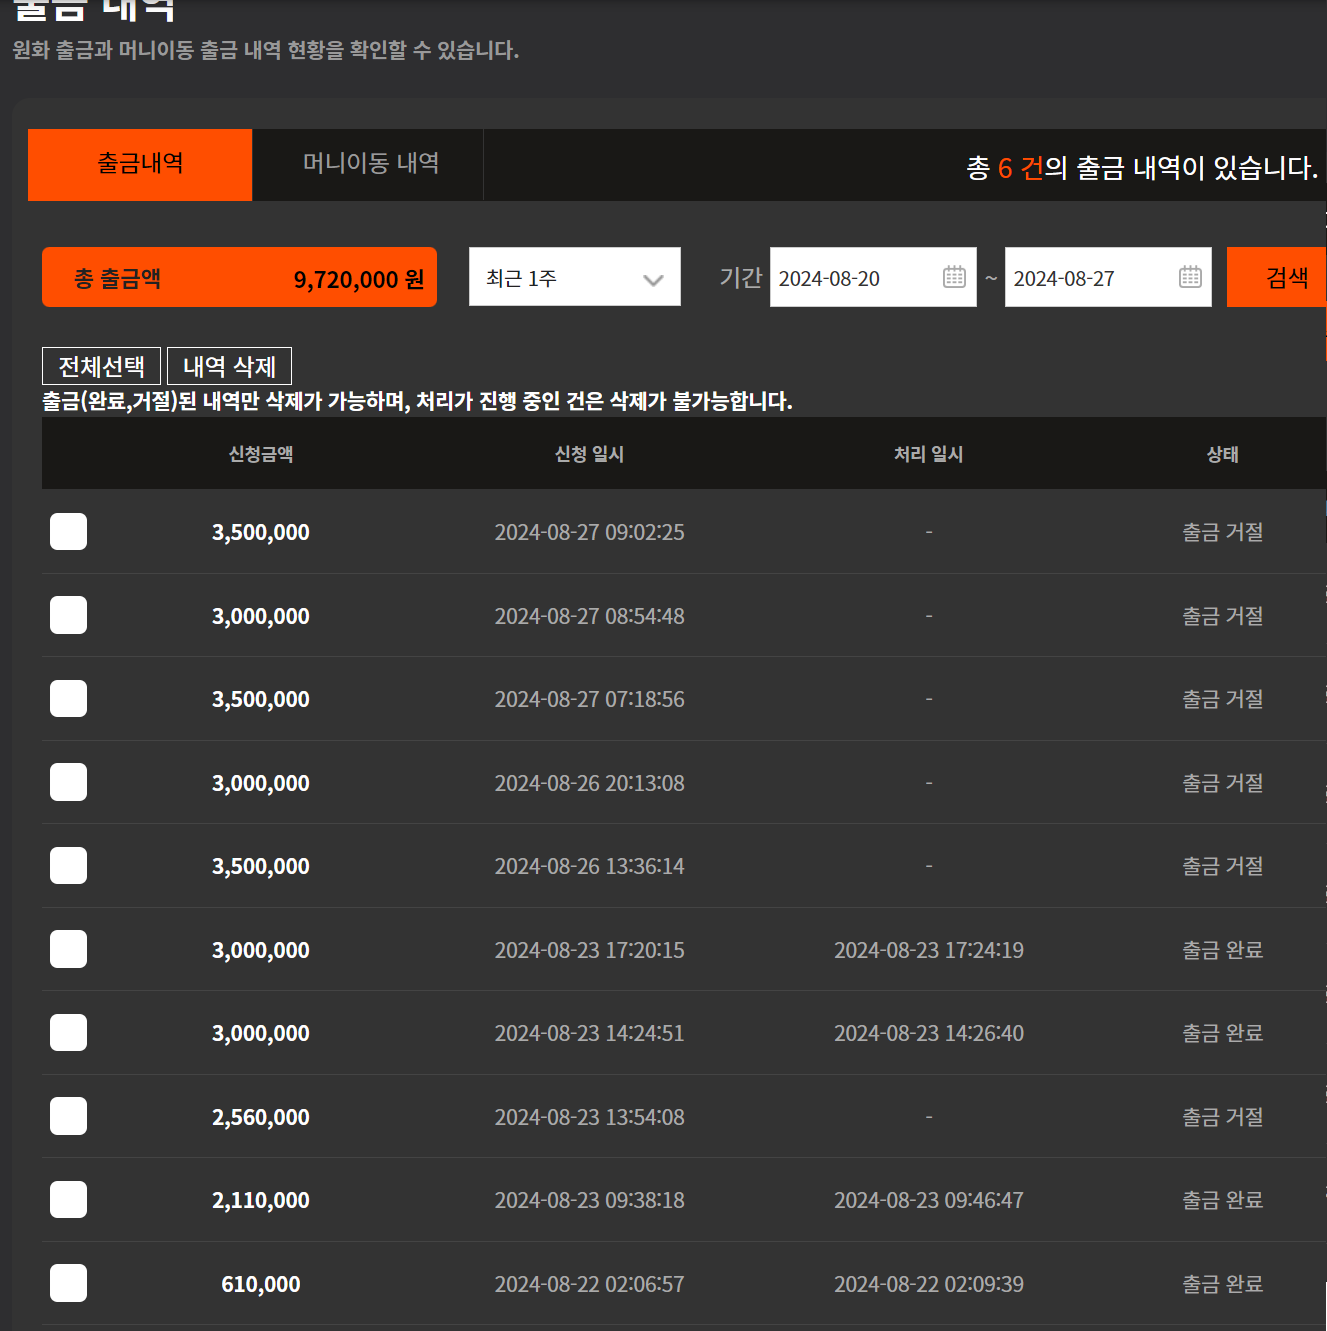Check the row requested at 2024-08-26 13:36:14
The image size is (1327, 1331).
pos(69,865)
